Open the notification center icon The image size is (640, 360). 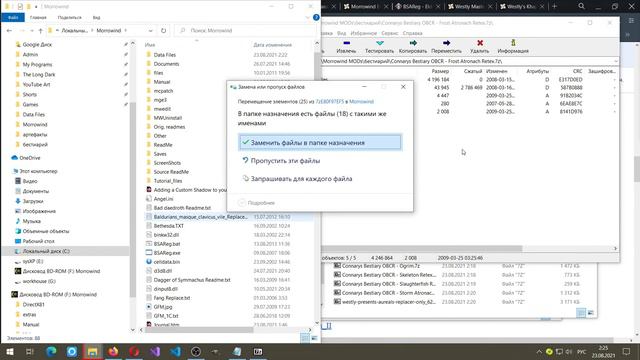[x=627, y=351]
